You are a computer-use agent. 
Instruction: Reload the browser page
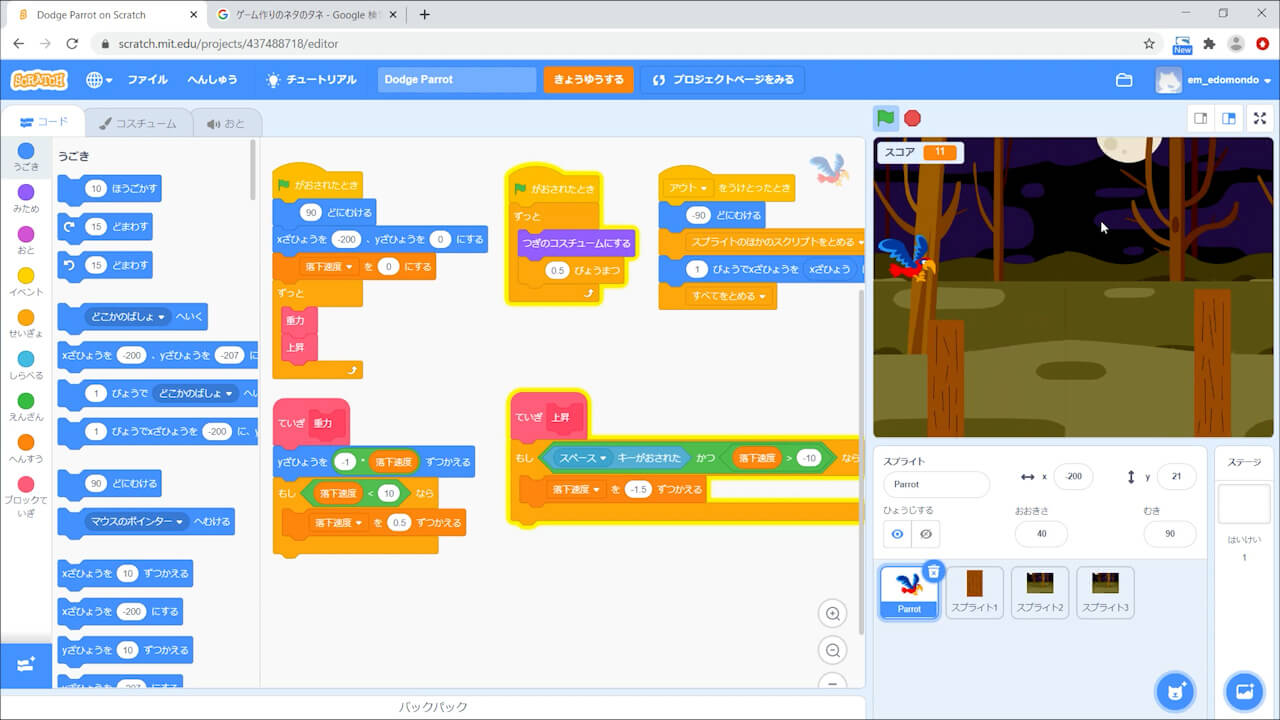pos(72,44)
